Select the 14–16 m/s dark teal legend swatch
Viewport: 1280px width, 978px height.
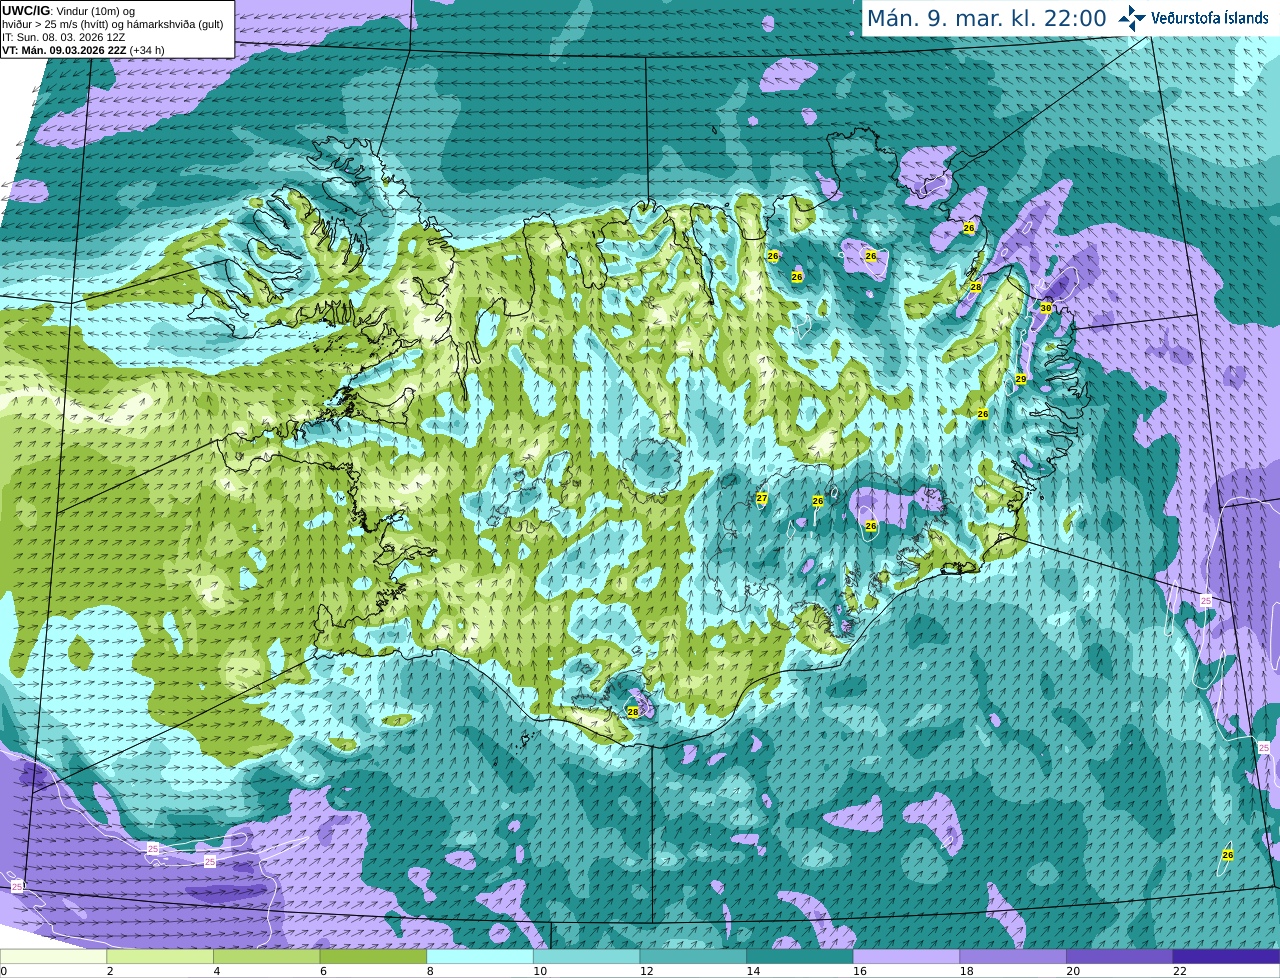(x=800, y=956)
